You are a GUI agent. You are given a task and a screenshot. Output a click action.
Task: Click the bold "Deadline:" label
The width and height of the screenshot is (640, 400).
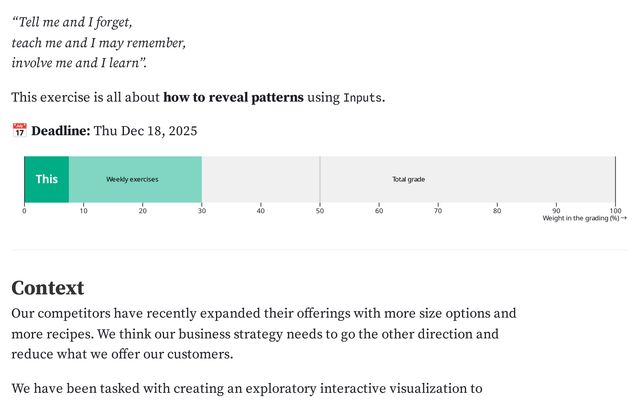coord(60,131)
